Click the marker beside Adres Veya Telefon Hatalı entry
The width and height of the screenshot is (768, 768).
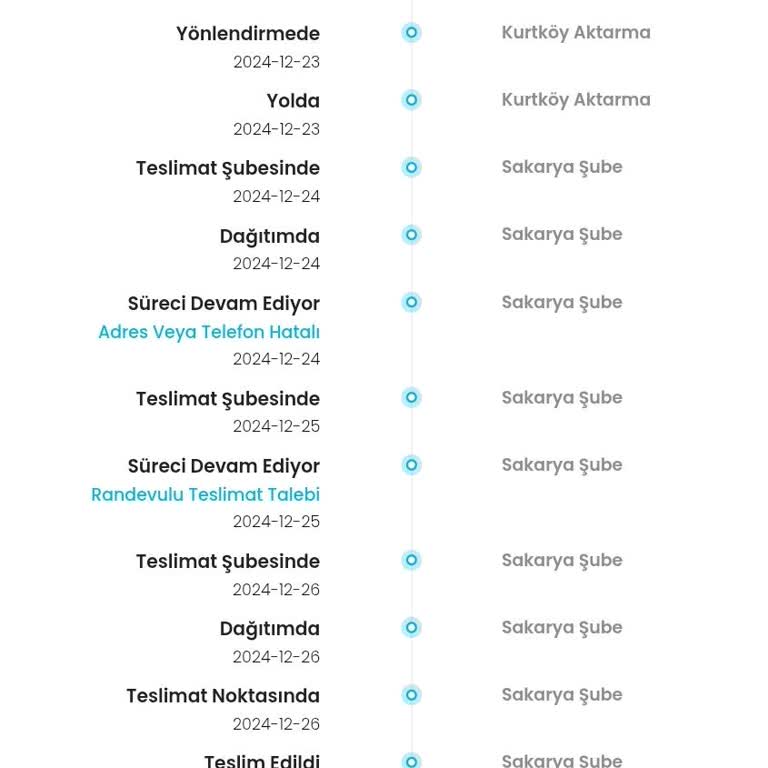click(x=411, y=302)
